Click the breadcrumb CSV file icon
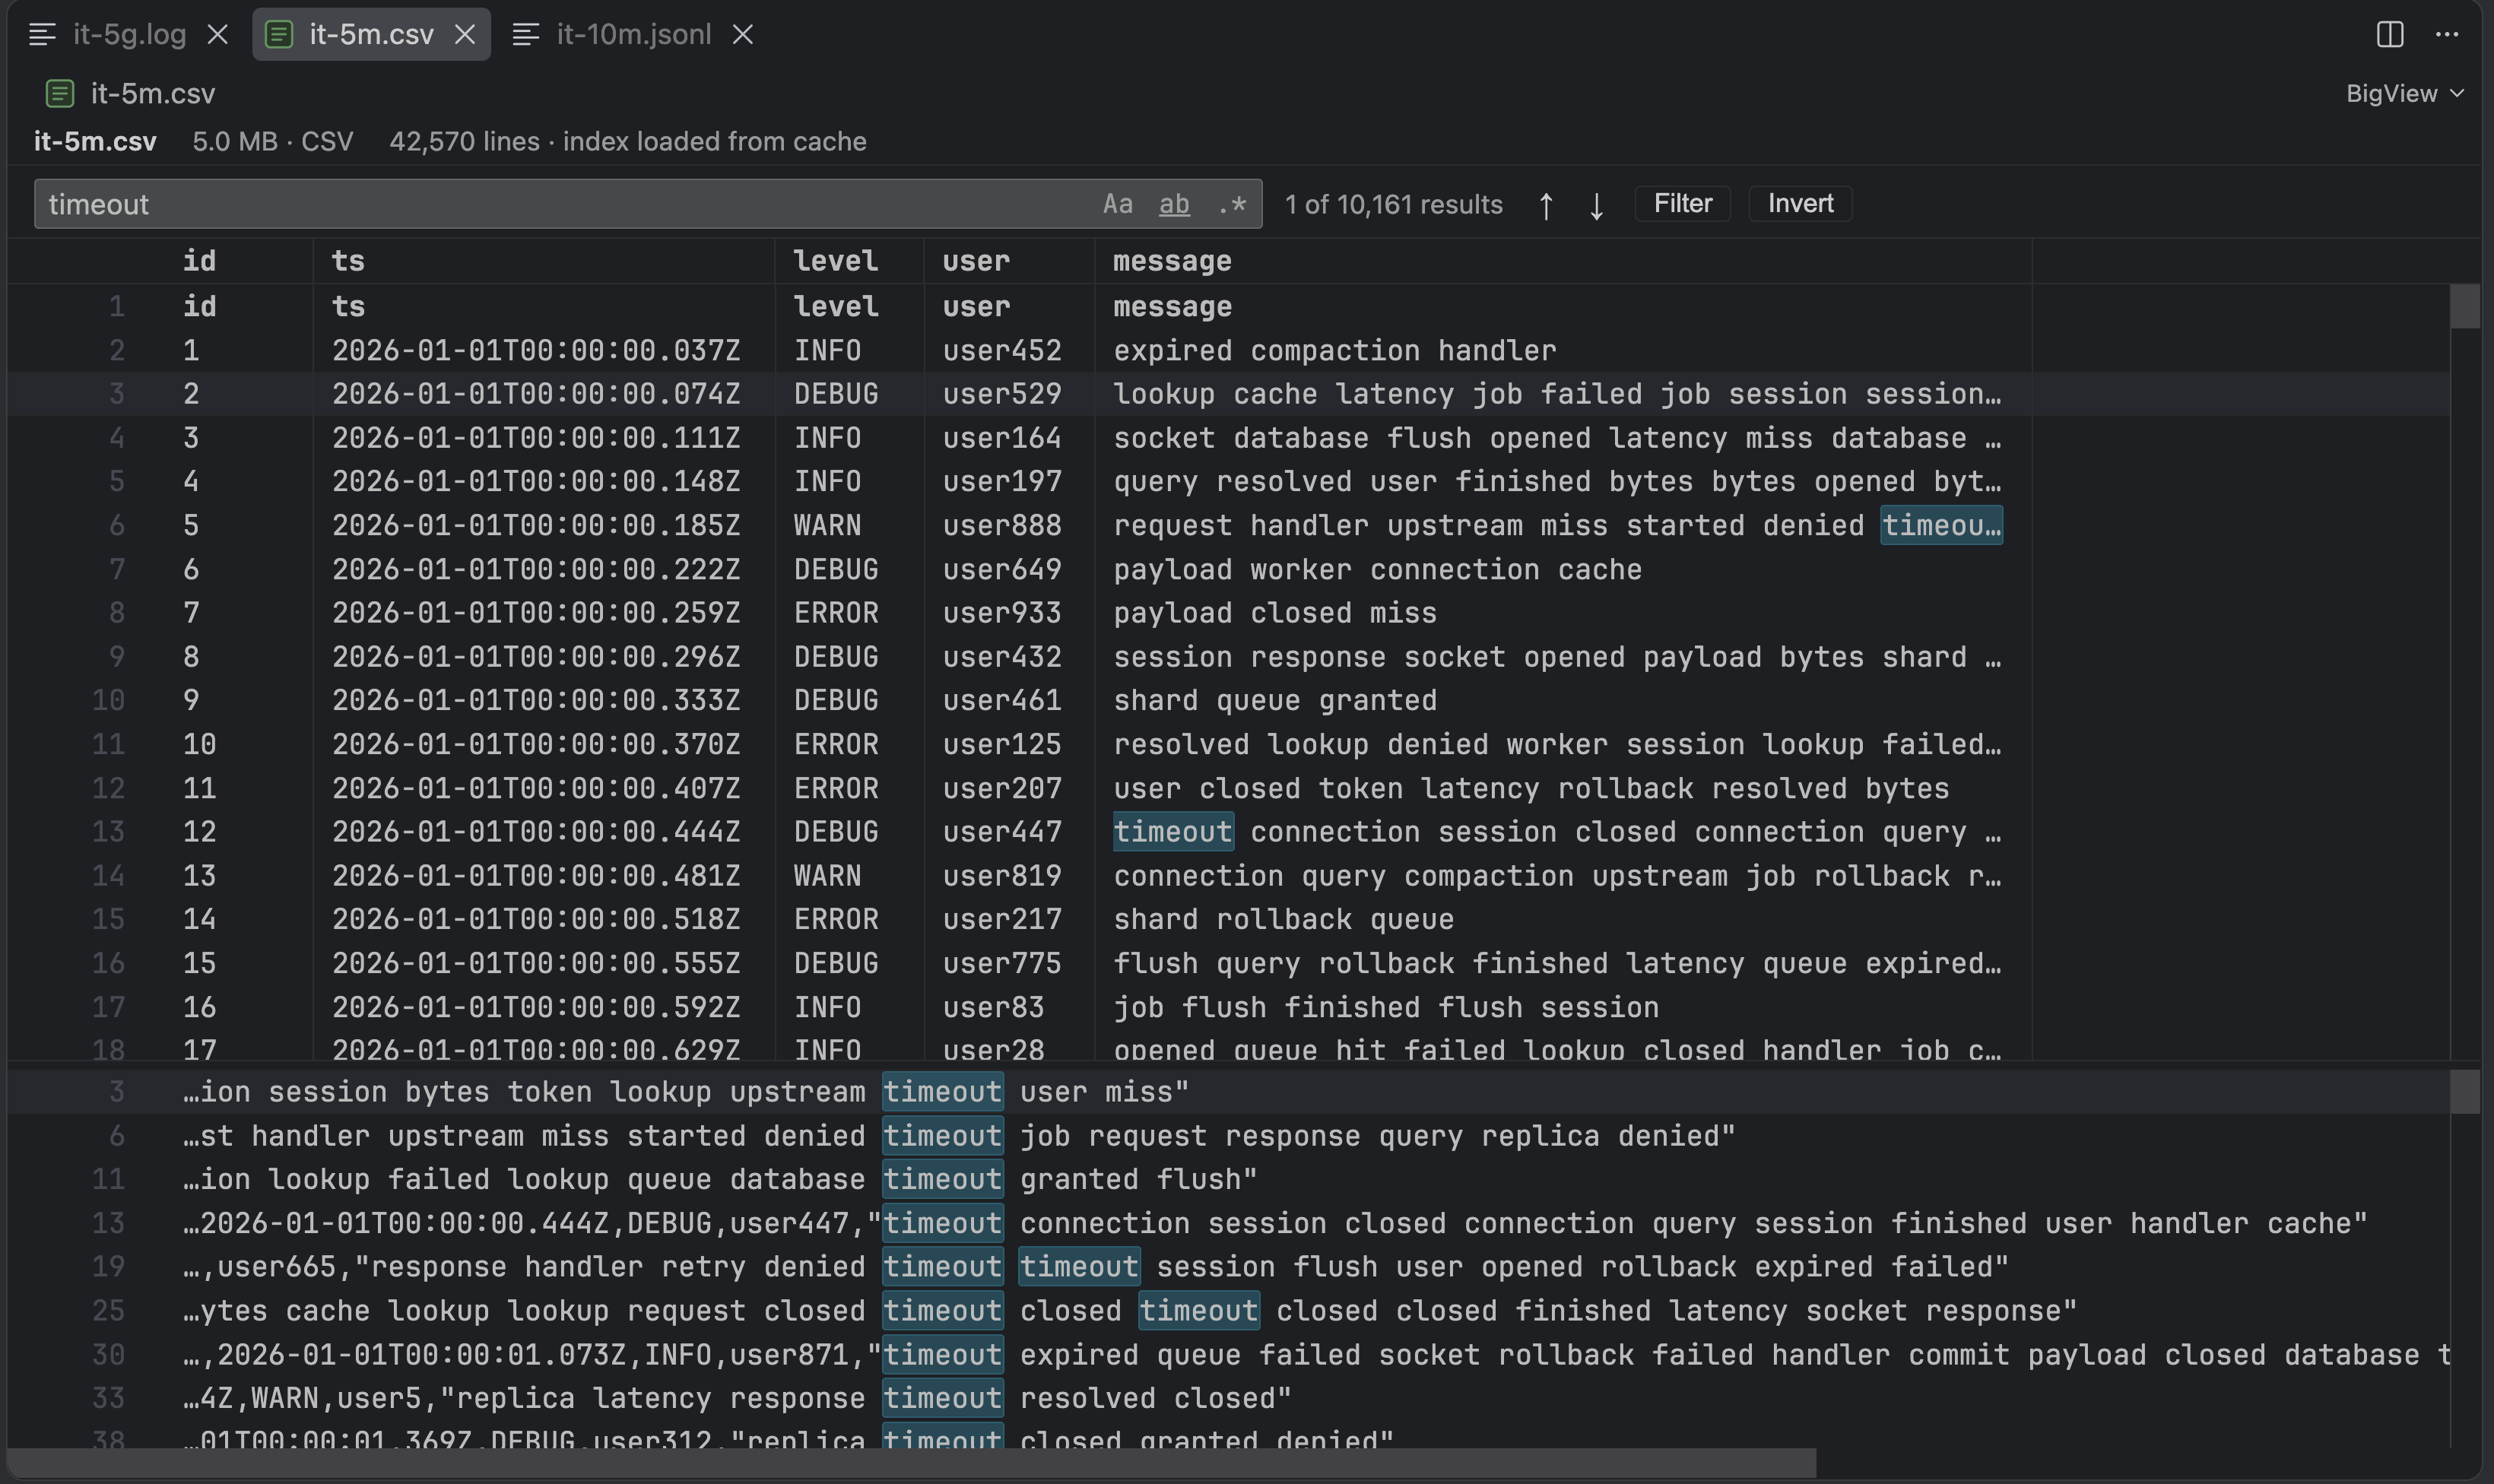Viewport: 2494px width, 1484px height. (x=60, y=94)
